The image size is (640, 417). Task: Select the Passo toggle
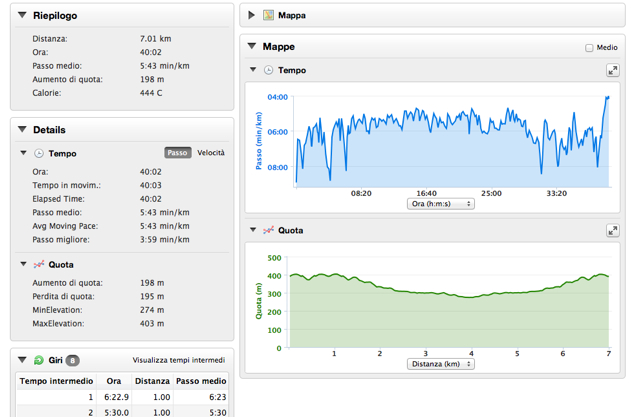[x=178, y=153]
